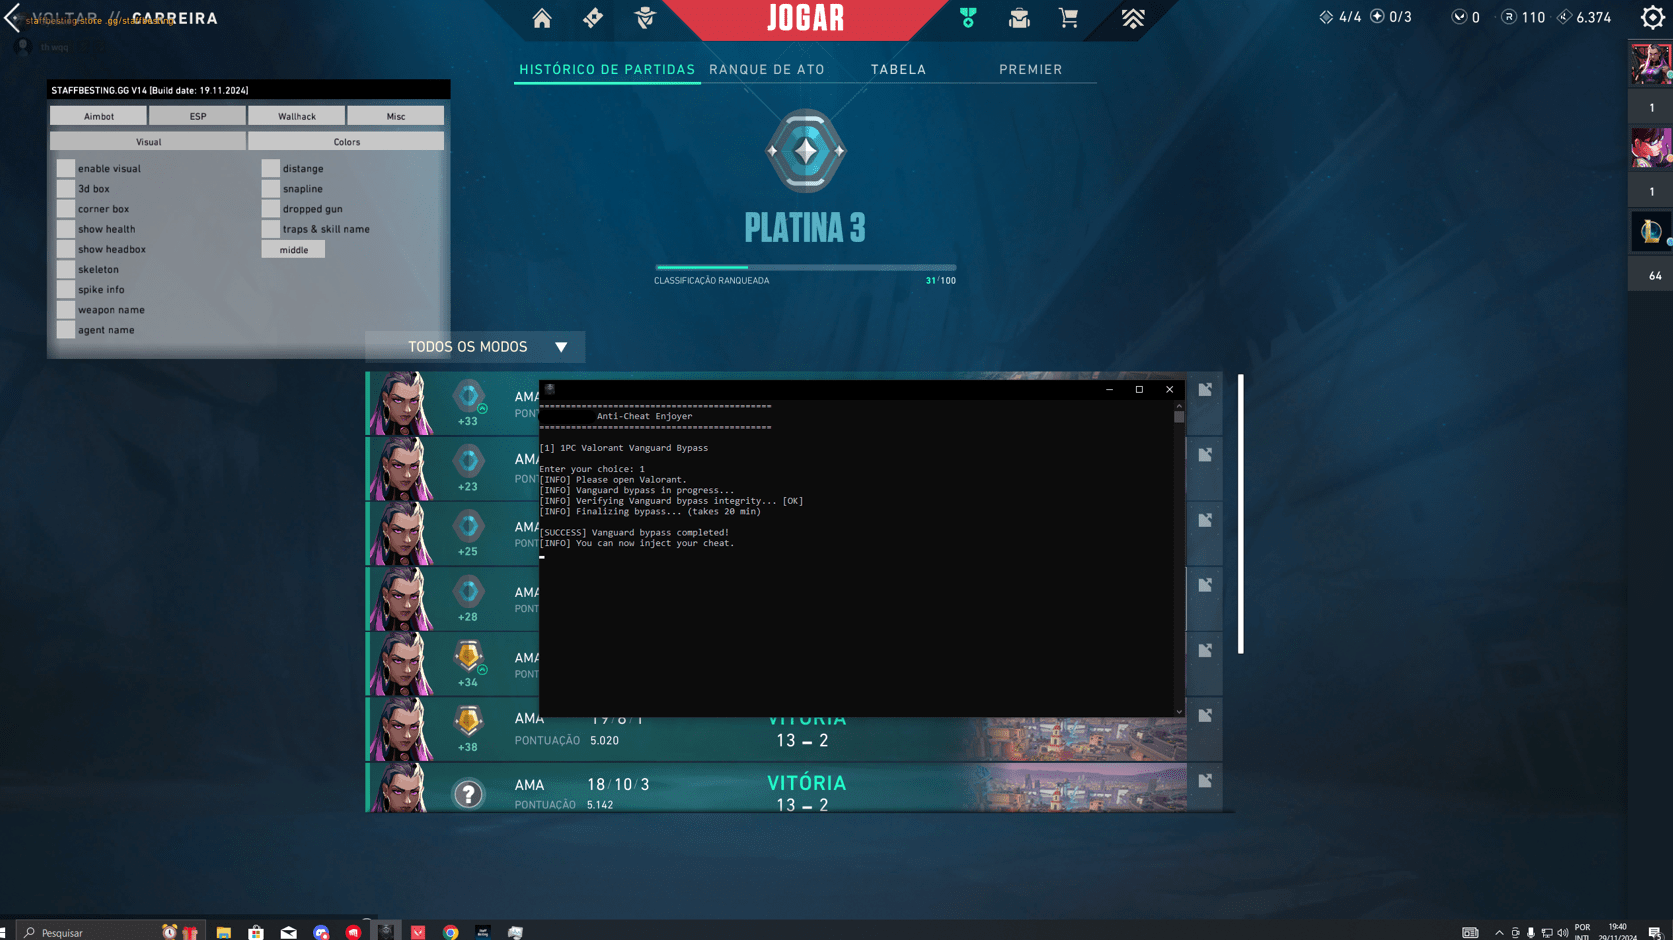This screenshot has height=940, width=1673.
Task: Click the console scrollbar down arrow
Action: tap(1179, 712)
